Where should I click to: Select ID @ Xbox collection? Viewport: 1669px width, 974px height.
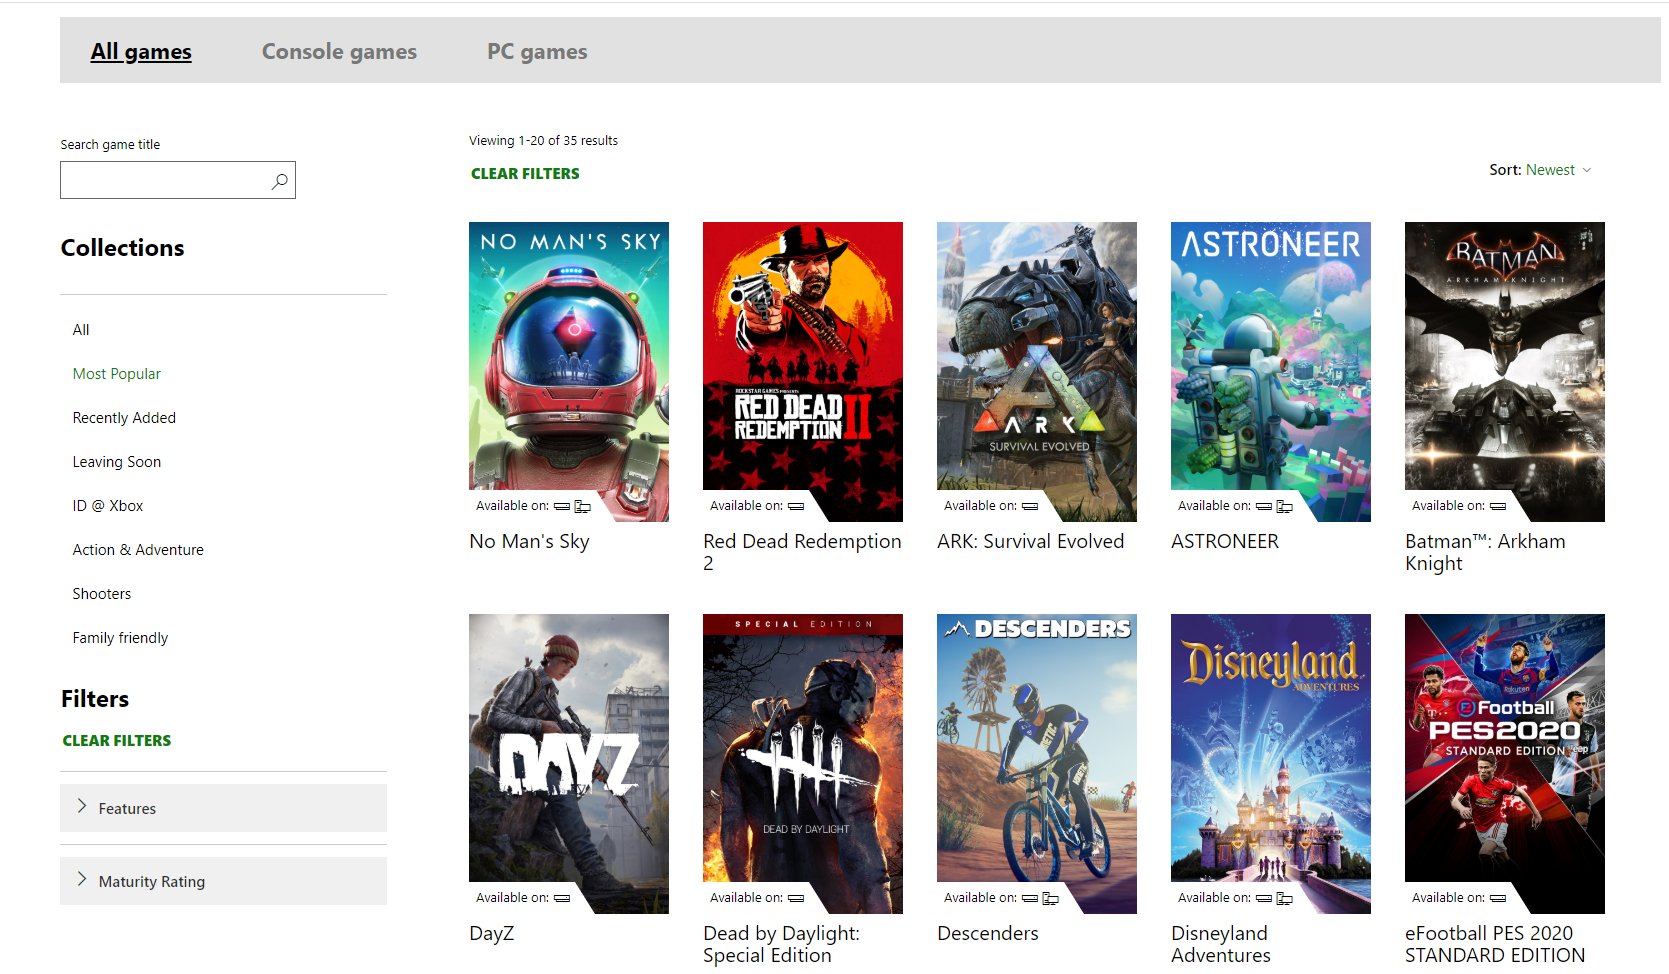point(107,506)
